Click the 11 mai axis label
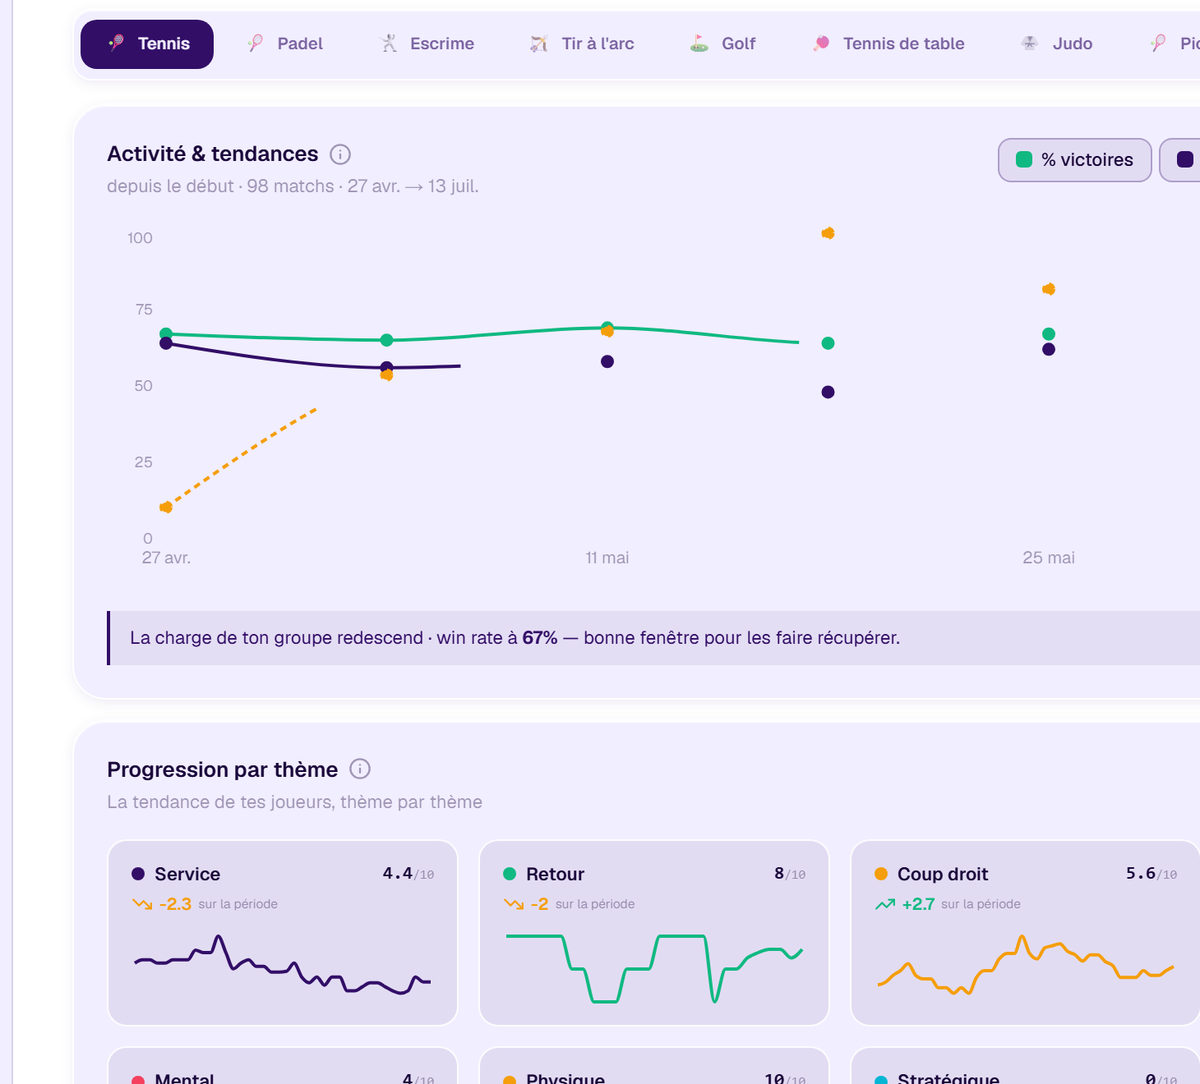This screenshot has height=1084, width=1200. tap(607, 558)
